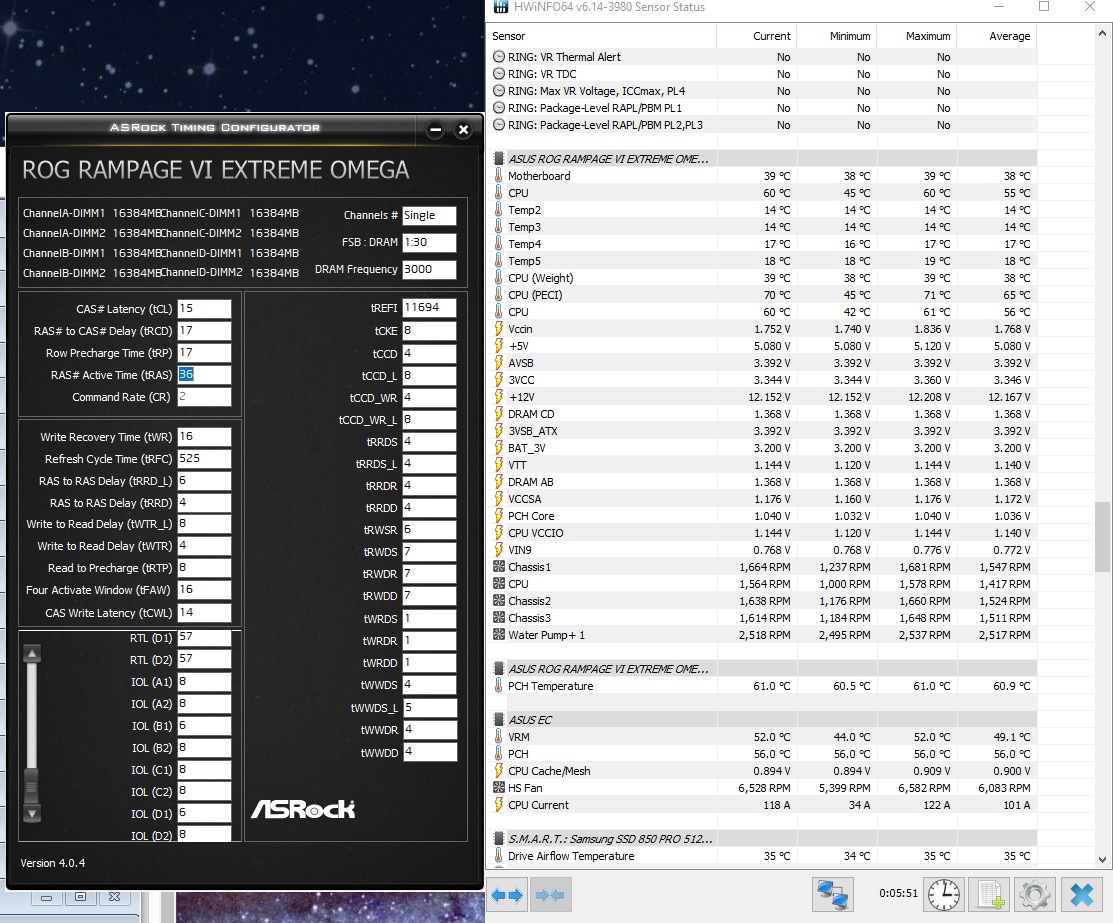
Task: Click the RAS# Active Time (tRAS) field
Action: point(204,374)
